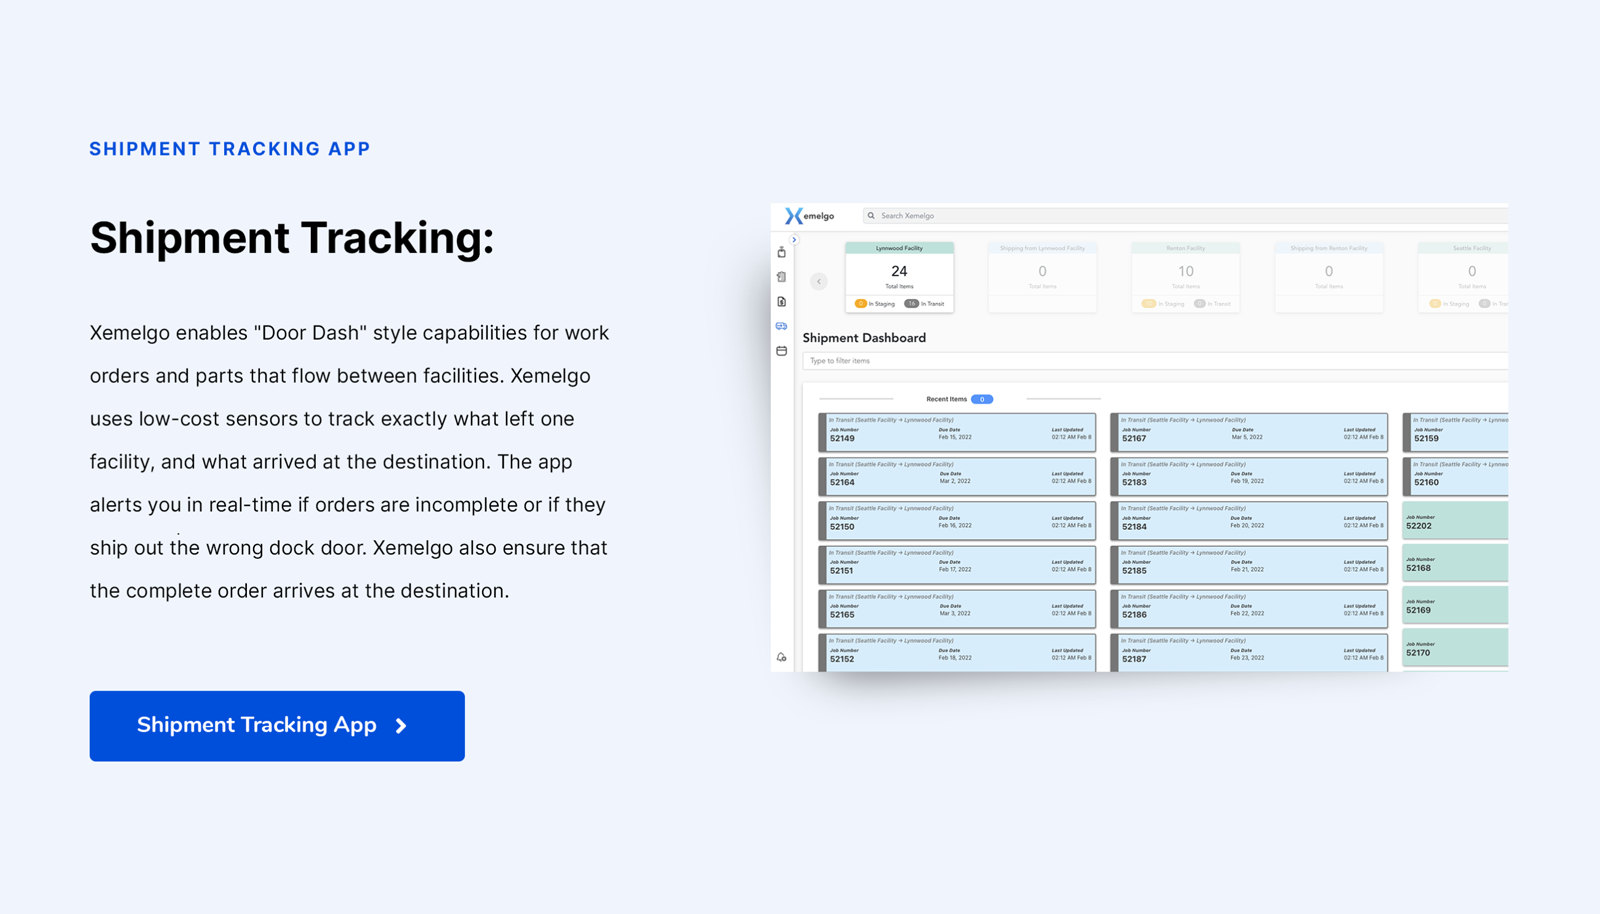Open the green job 52168 card
Screen dimensions: 1600x914
pyautogui.click(x=1455, y=563)
